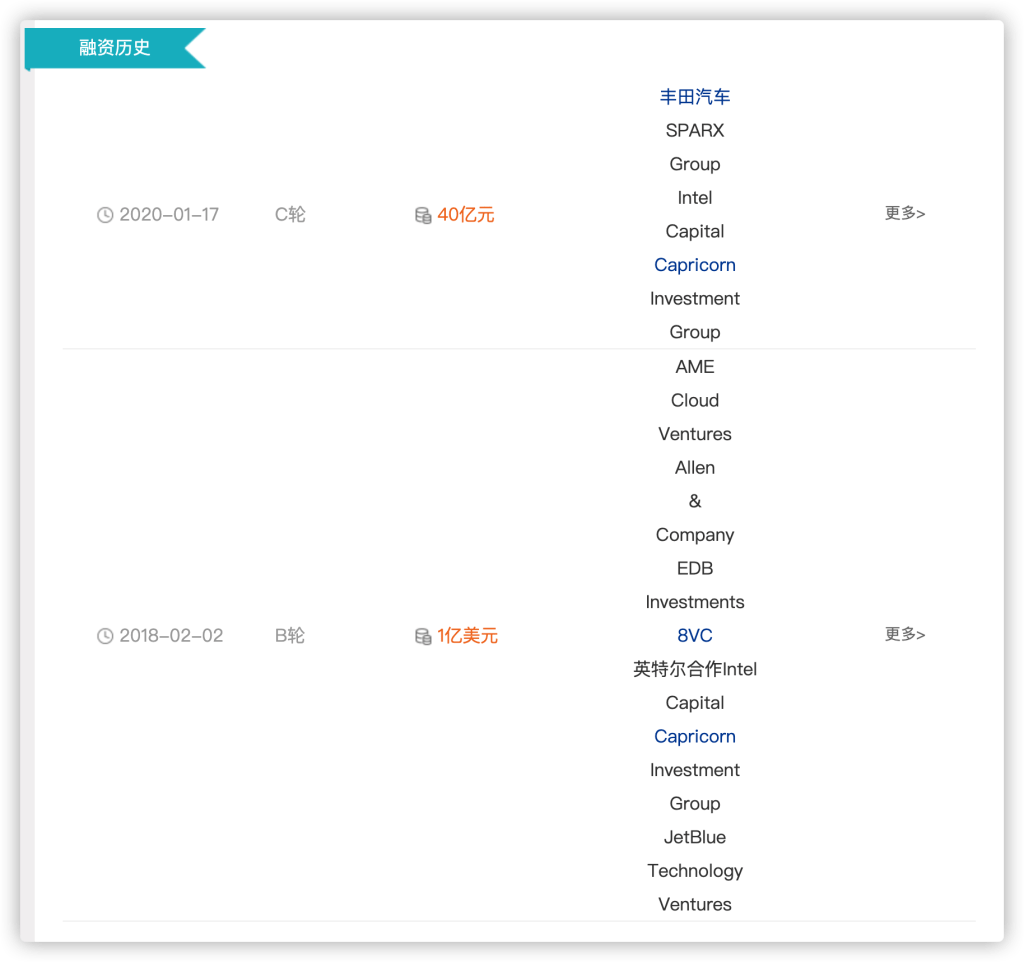Select the C轮 round label

[x=290, y=215]
